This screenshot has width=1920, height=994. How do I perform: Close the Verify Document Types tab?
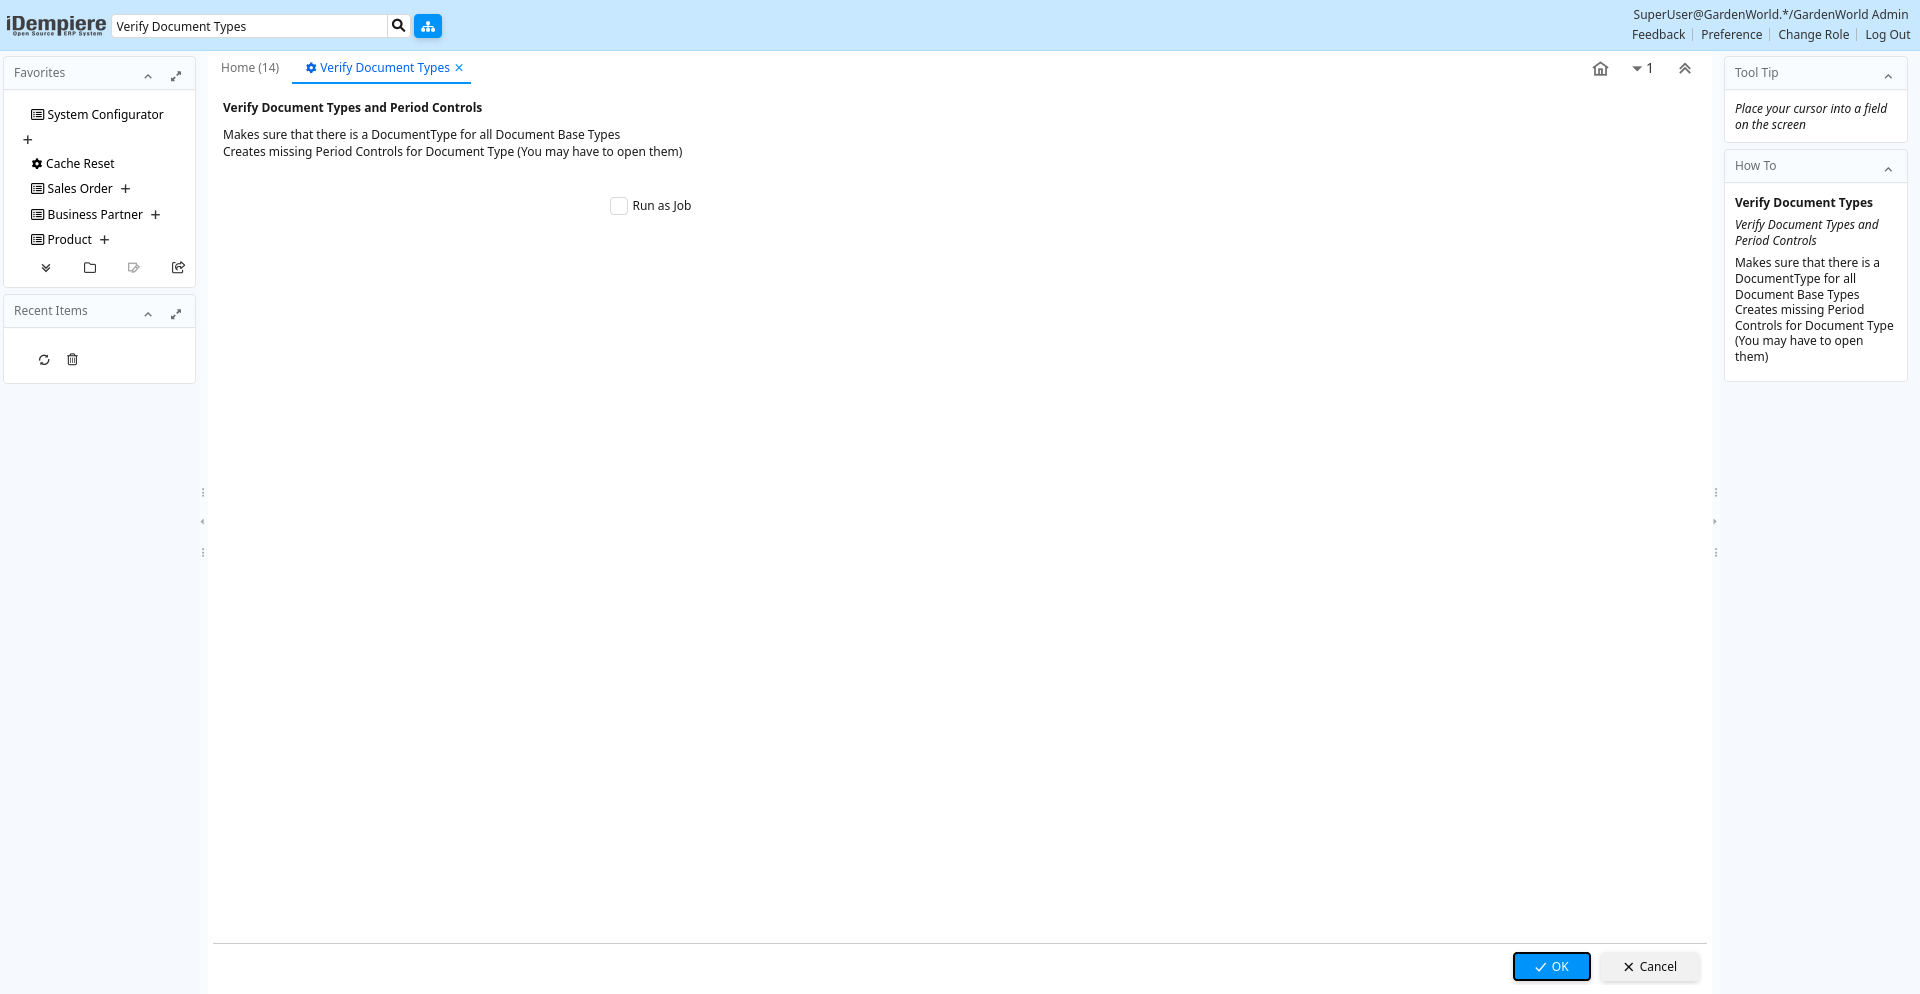pyautogui.click(x=459, y=68)
